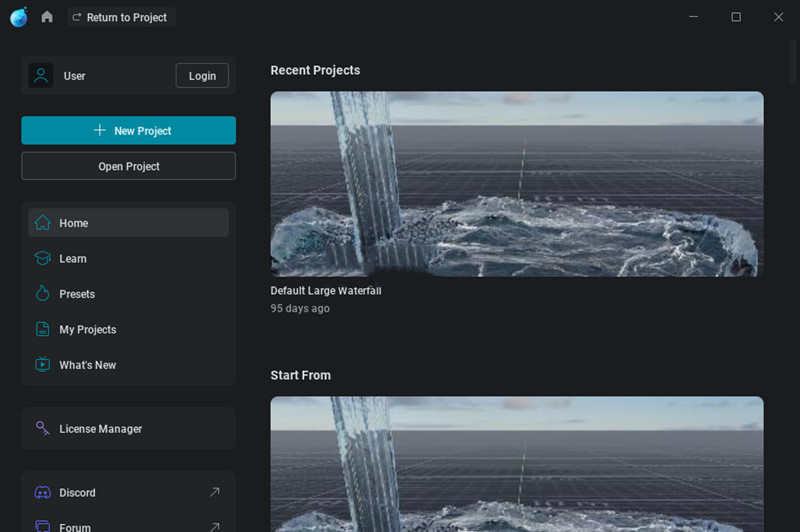
Task: Click the home icon in the title bar
Action: [x=47, y=17]
